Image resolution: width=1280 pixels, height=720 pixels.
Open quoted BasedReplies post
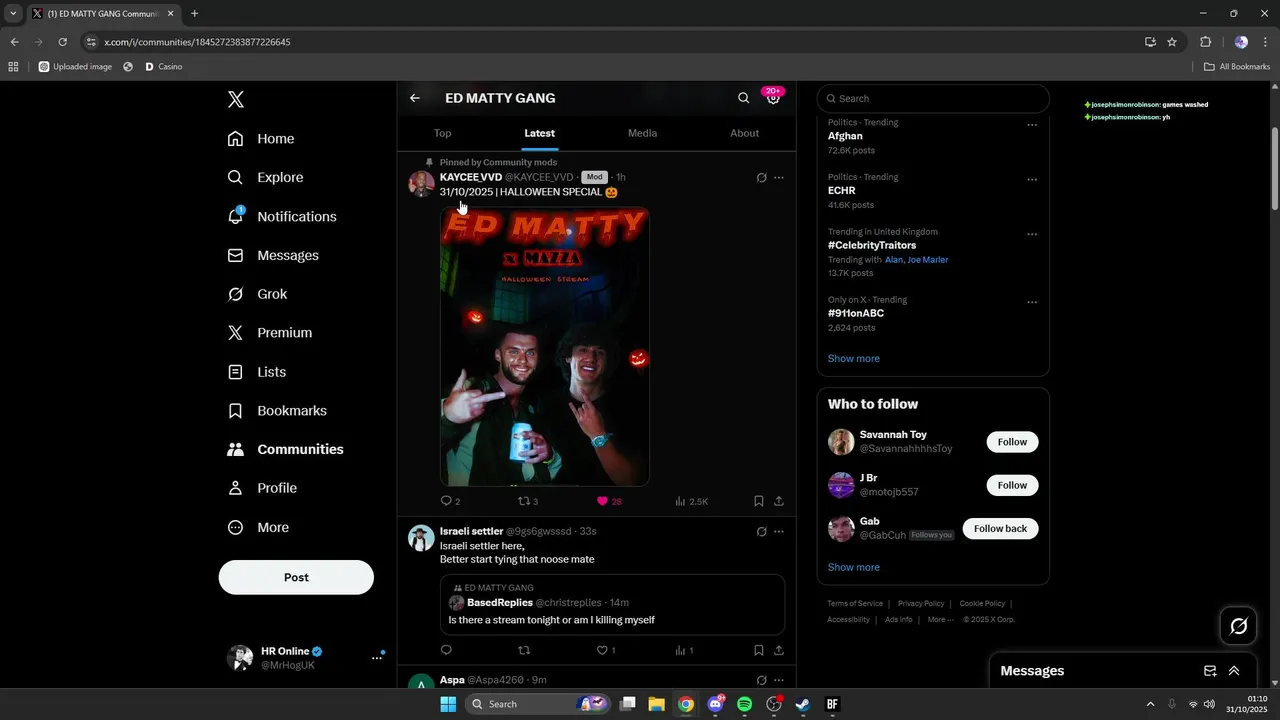[612, 604]
